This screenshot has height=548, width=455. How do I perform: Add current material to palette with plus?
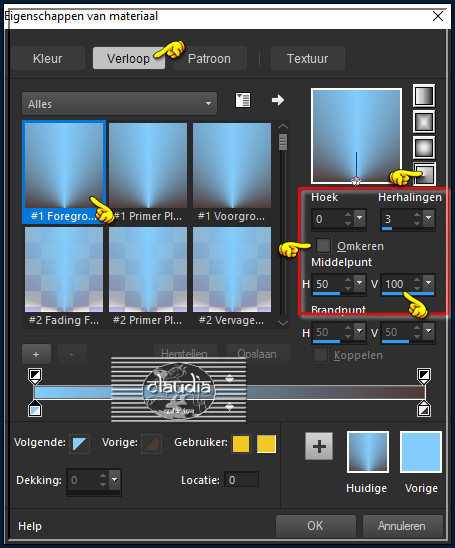pos(319,446)
